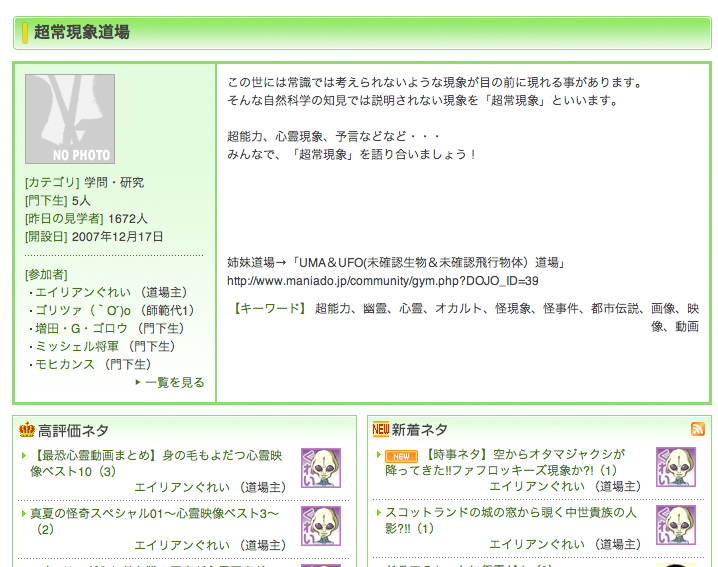The image size is (718, 567).
Task: Click the orange NEW badge before 【時事ネタ】
Action: (401, 456)
